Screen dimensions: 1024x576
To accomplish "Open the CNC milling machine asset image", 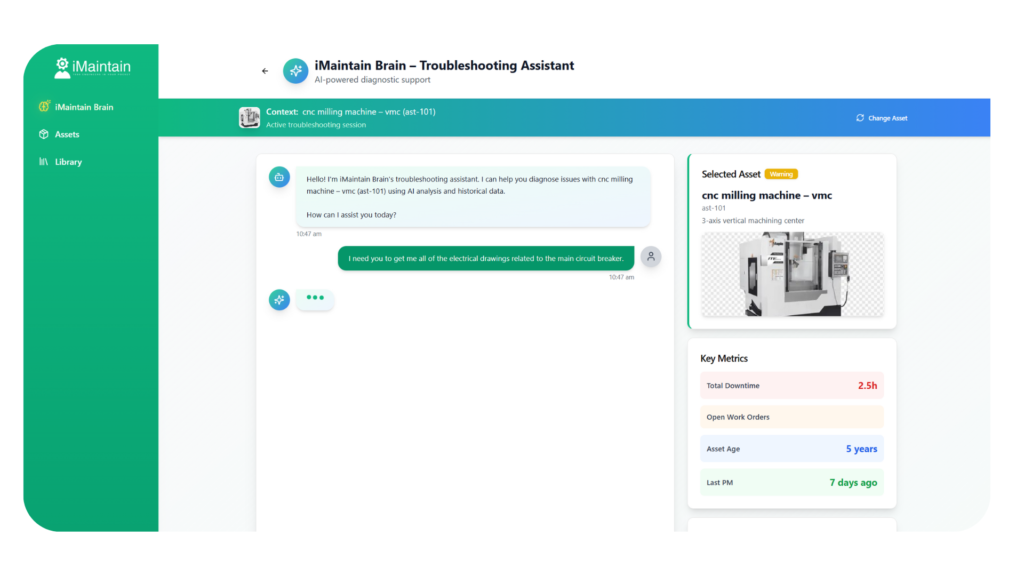I will (x=792, y=274).
